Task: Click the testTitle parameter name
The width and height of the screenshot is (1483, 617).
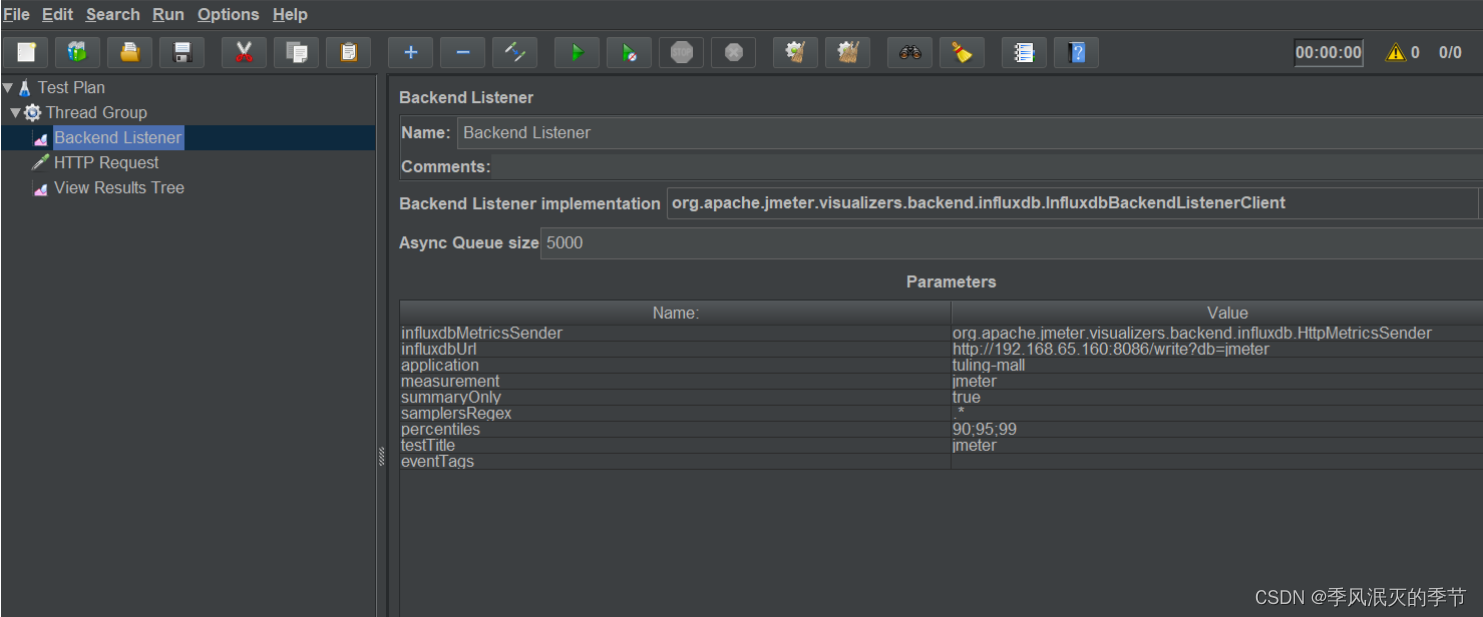Action: click(x=675, y=445)
